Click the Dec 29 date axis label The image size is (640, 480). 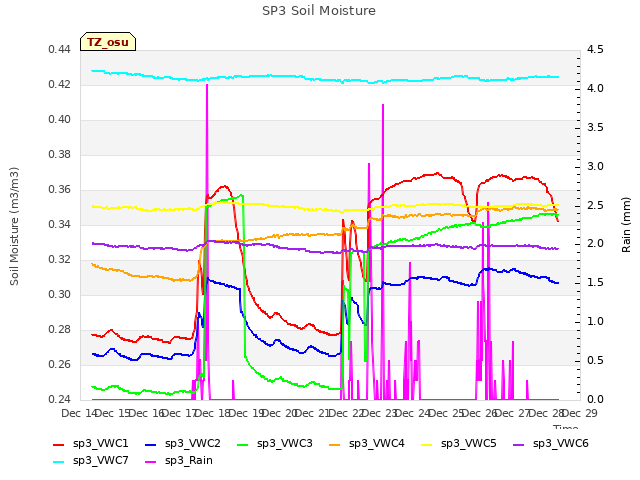tap(580, 414)
